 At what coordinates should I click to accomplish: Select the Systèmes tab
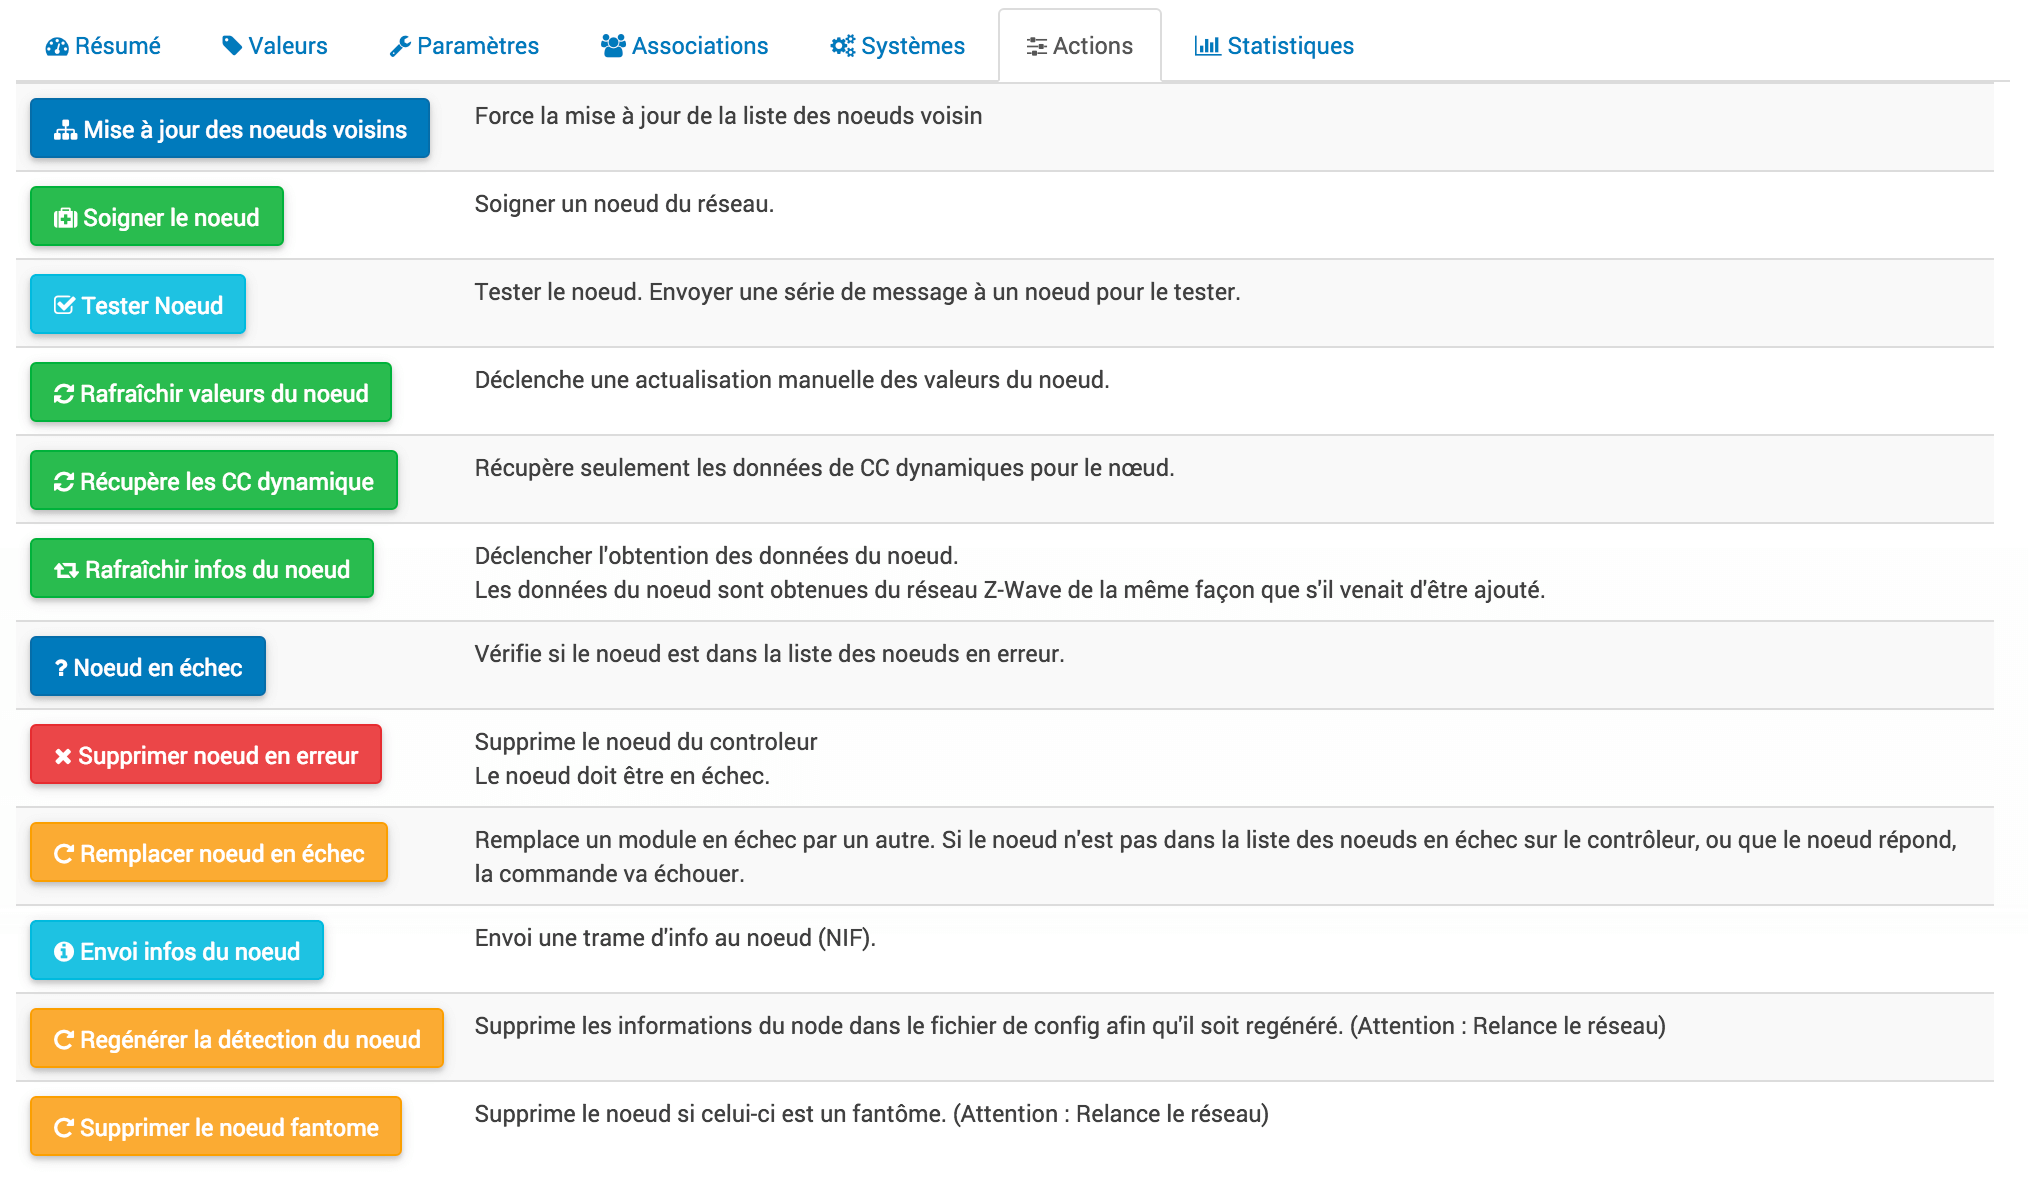point(897,46)
